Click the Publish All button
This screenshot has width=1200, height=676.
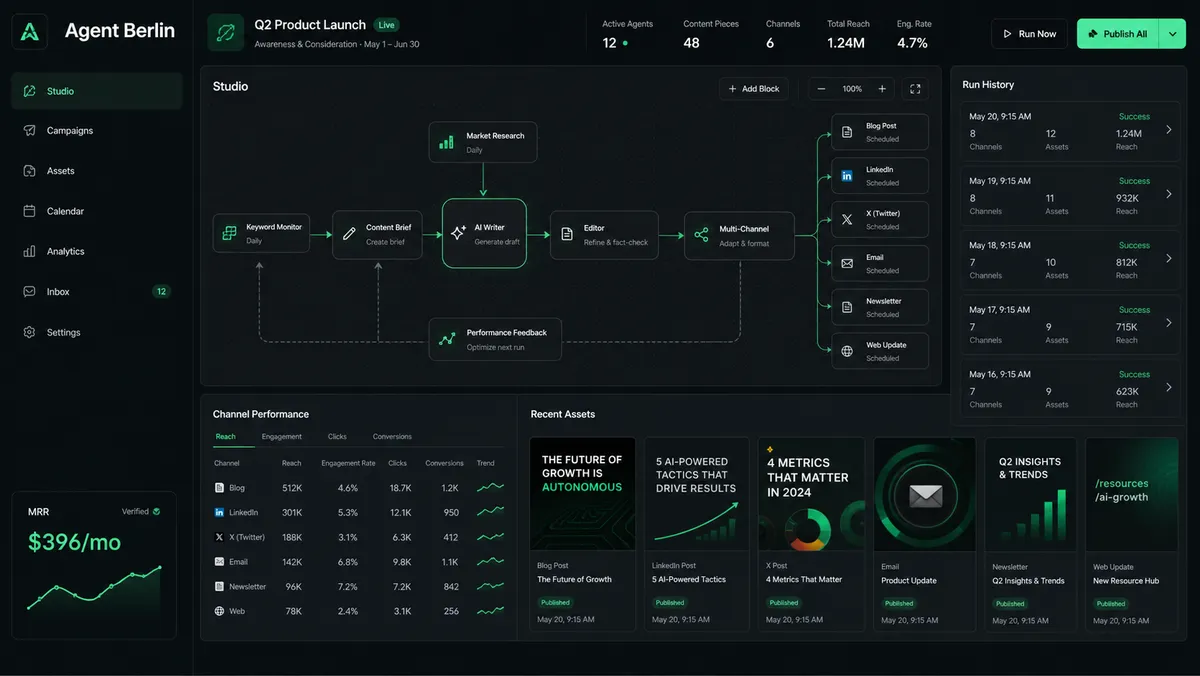pos(1117,34)
